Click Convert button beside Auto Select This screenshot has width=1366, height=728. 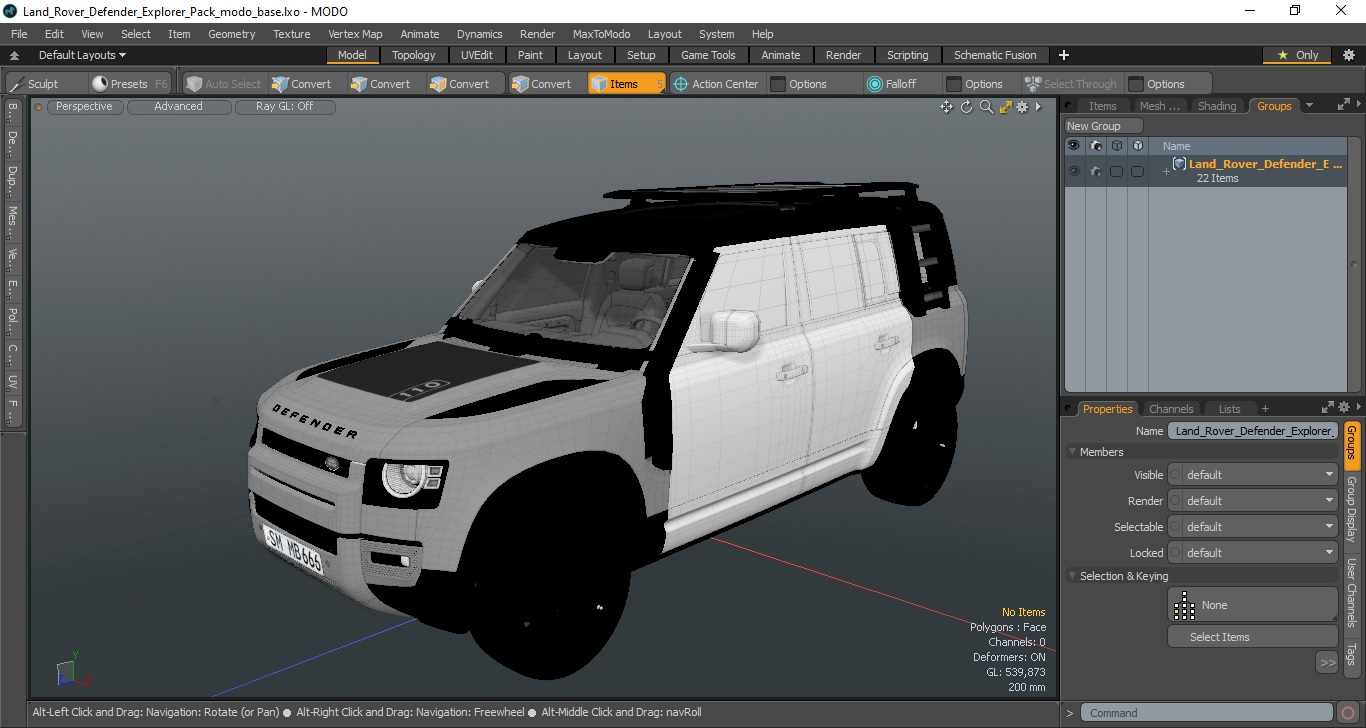(x=301, y=84)
